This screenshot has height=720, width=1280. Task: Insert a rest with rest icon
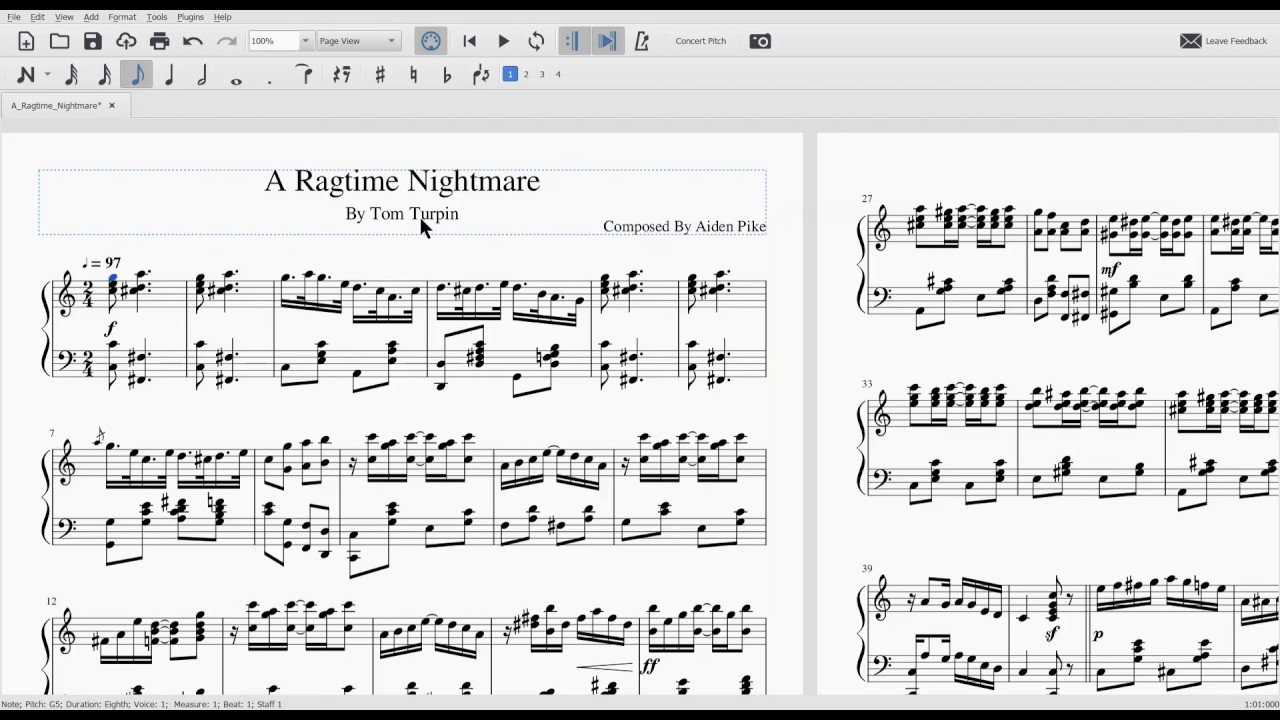click(x=342, y=74)
